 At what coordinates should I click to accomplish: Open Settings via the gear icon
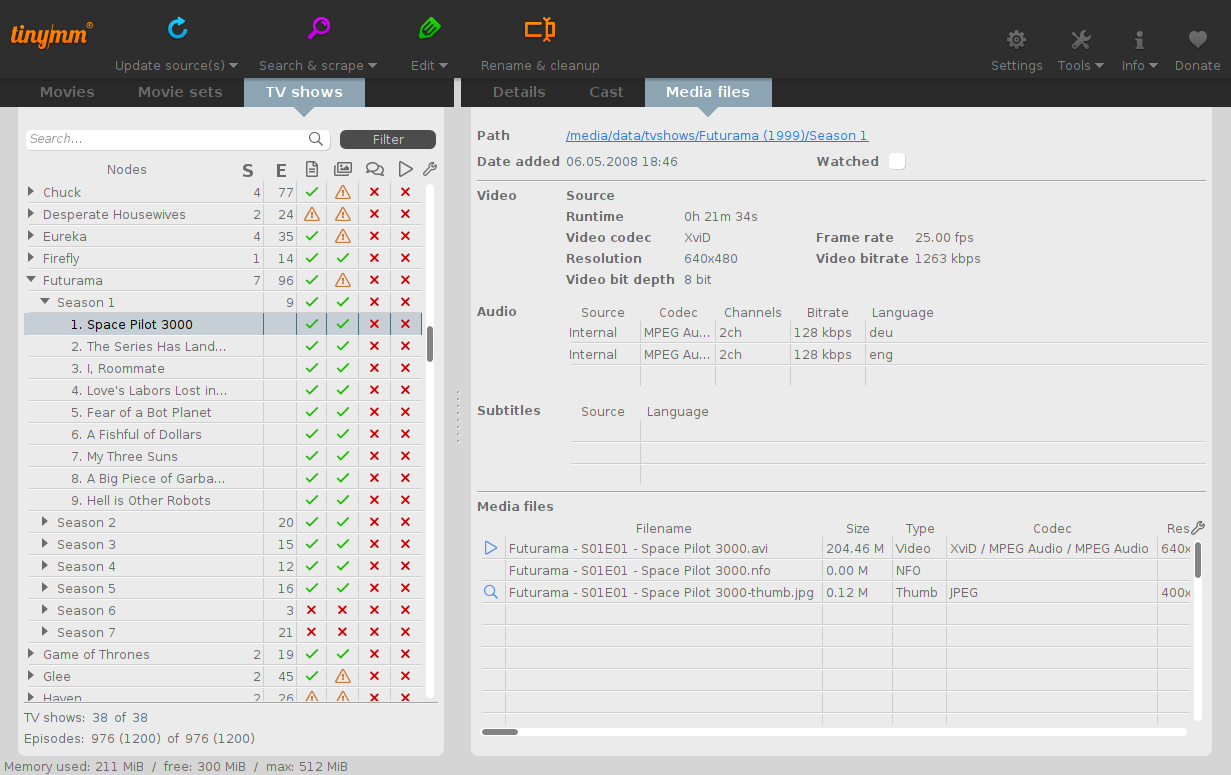[1017, 40]
